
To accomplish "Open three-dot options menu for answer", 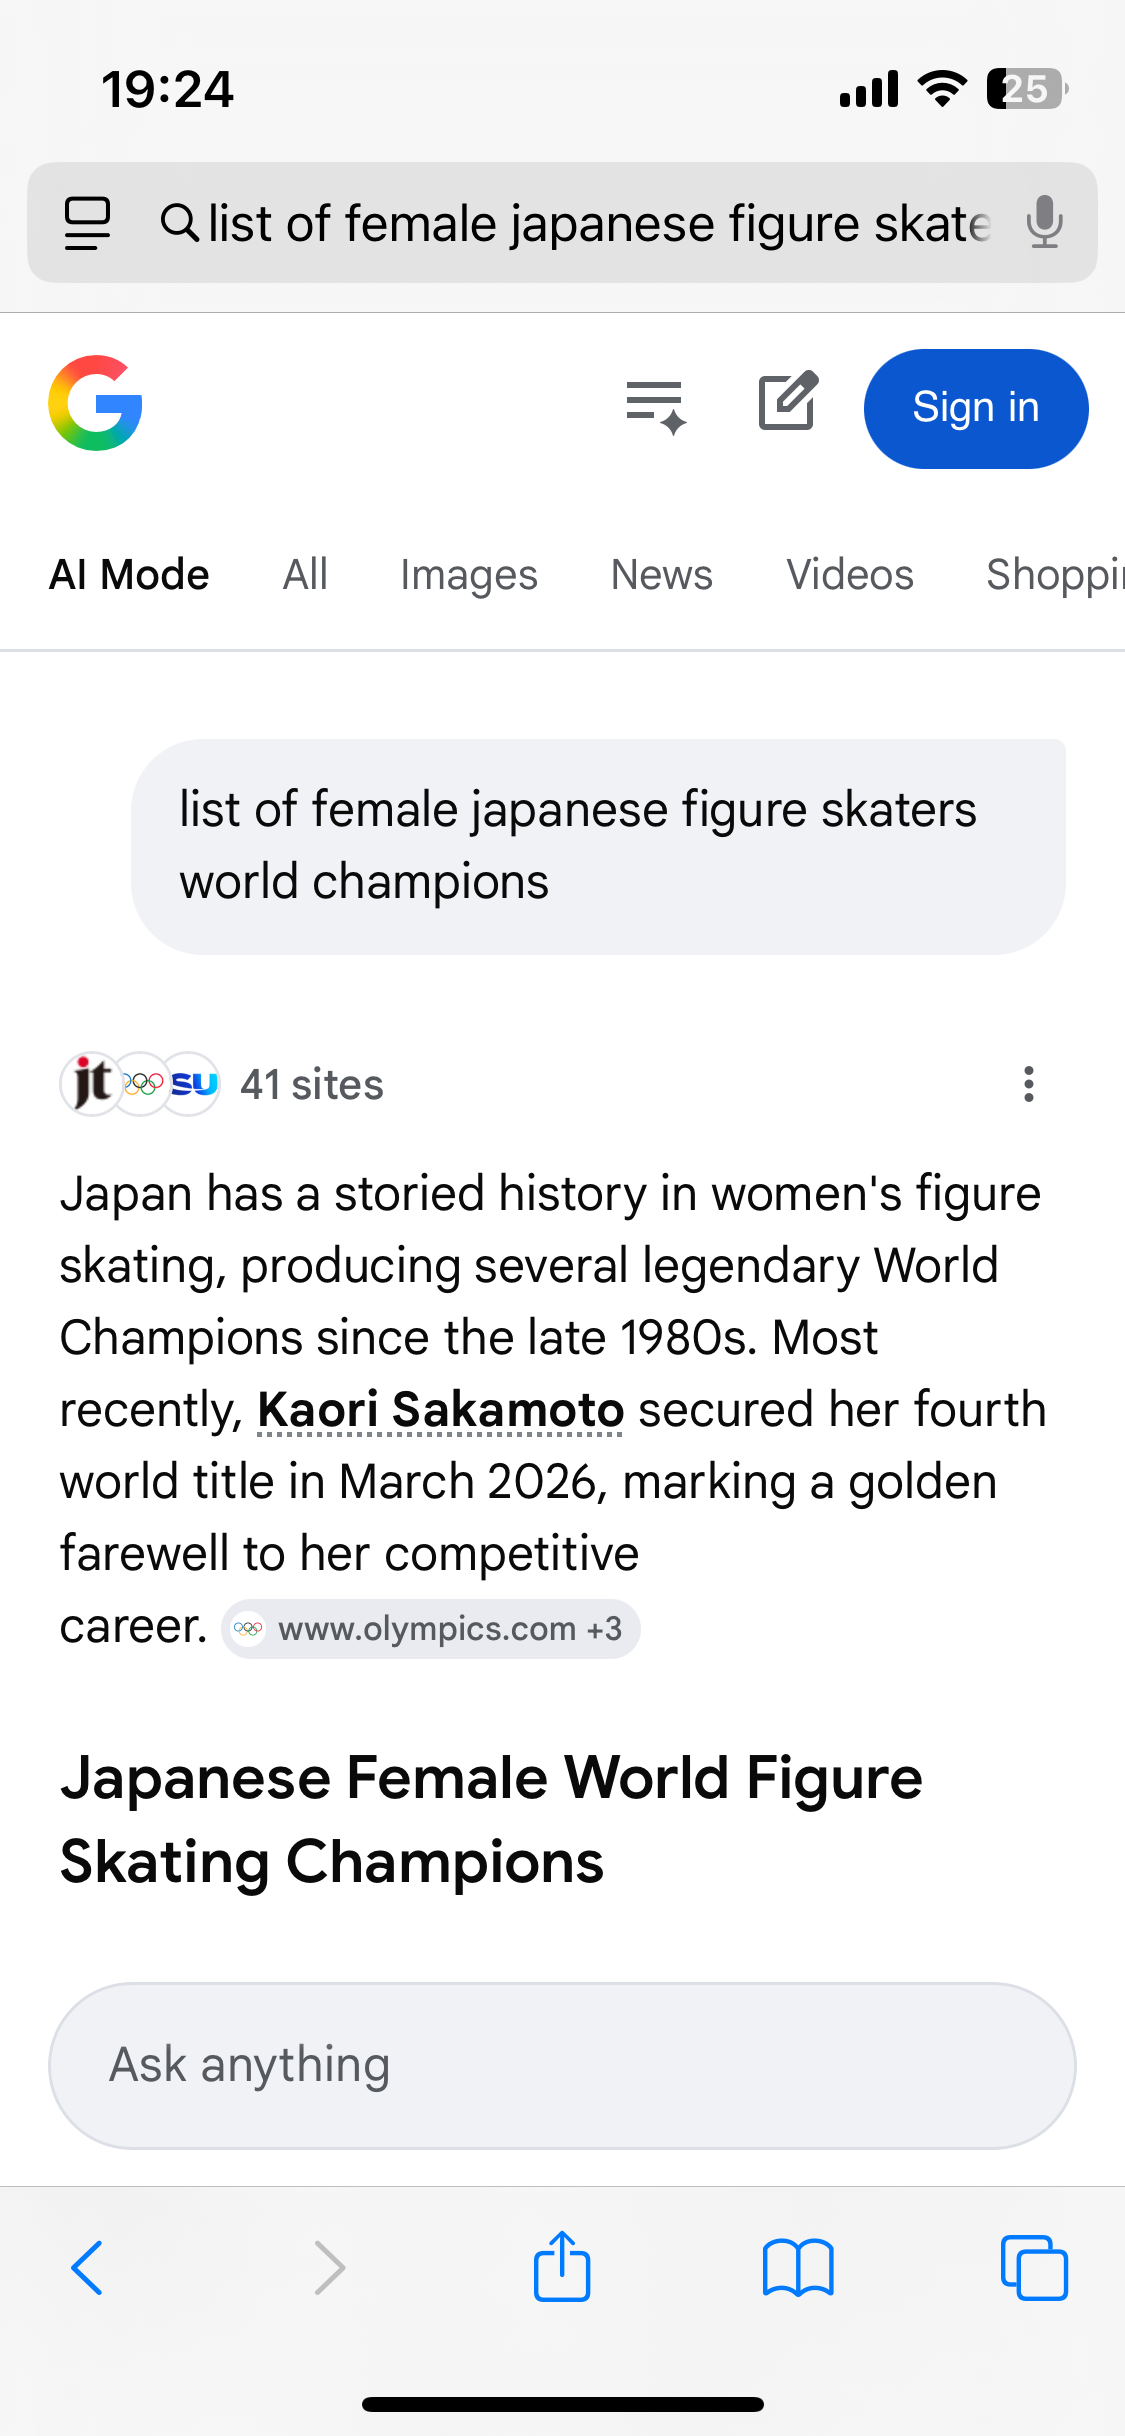I will (x=1028, y=1084).
